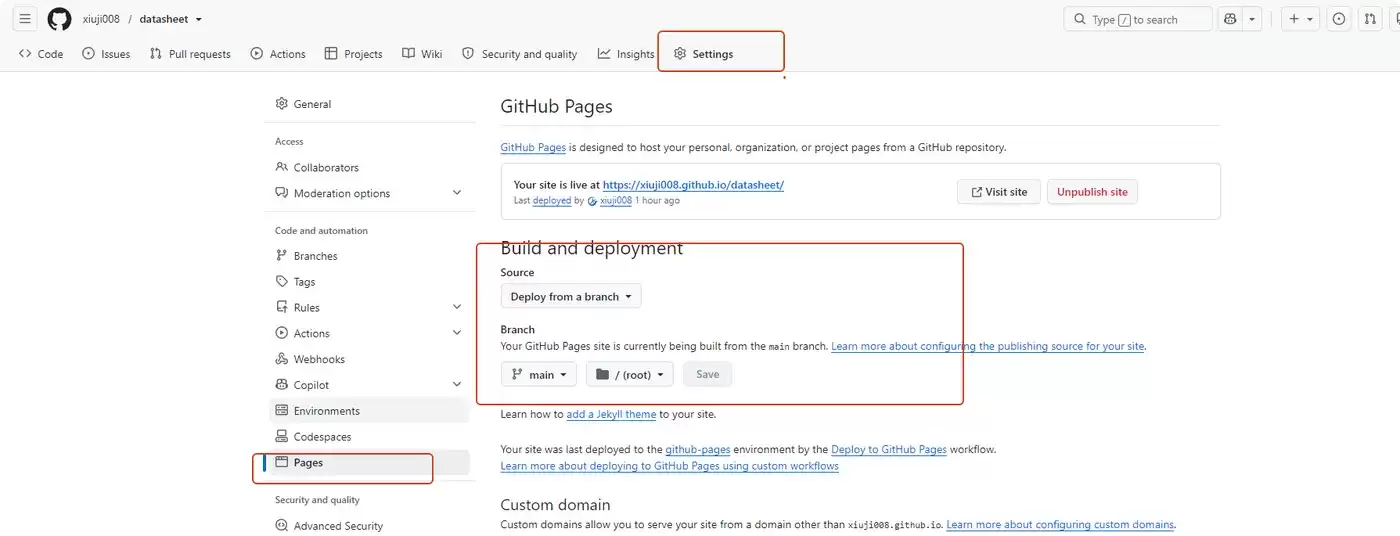Click the search box in the header
Image resolution: width=1400 pixels, height=536 pixels.
point(1138,19)
